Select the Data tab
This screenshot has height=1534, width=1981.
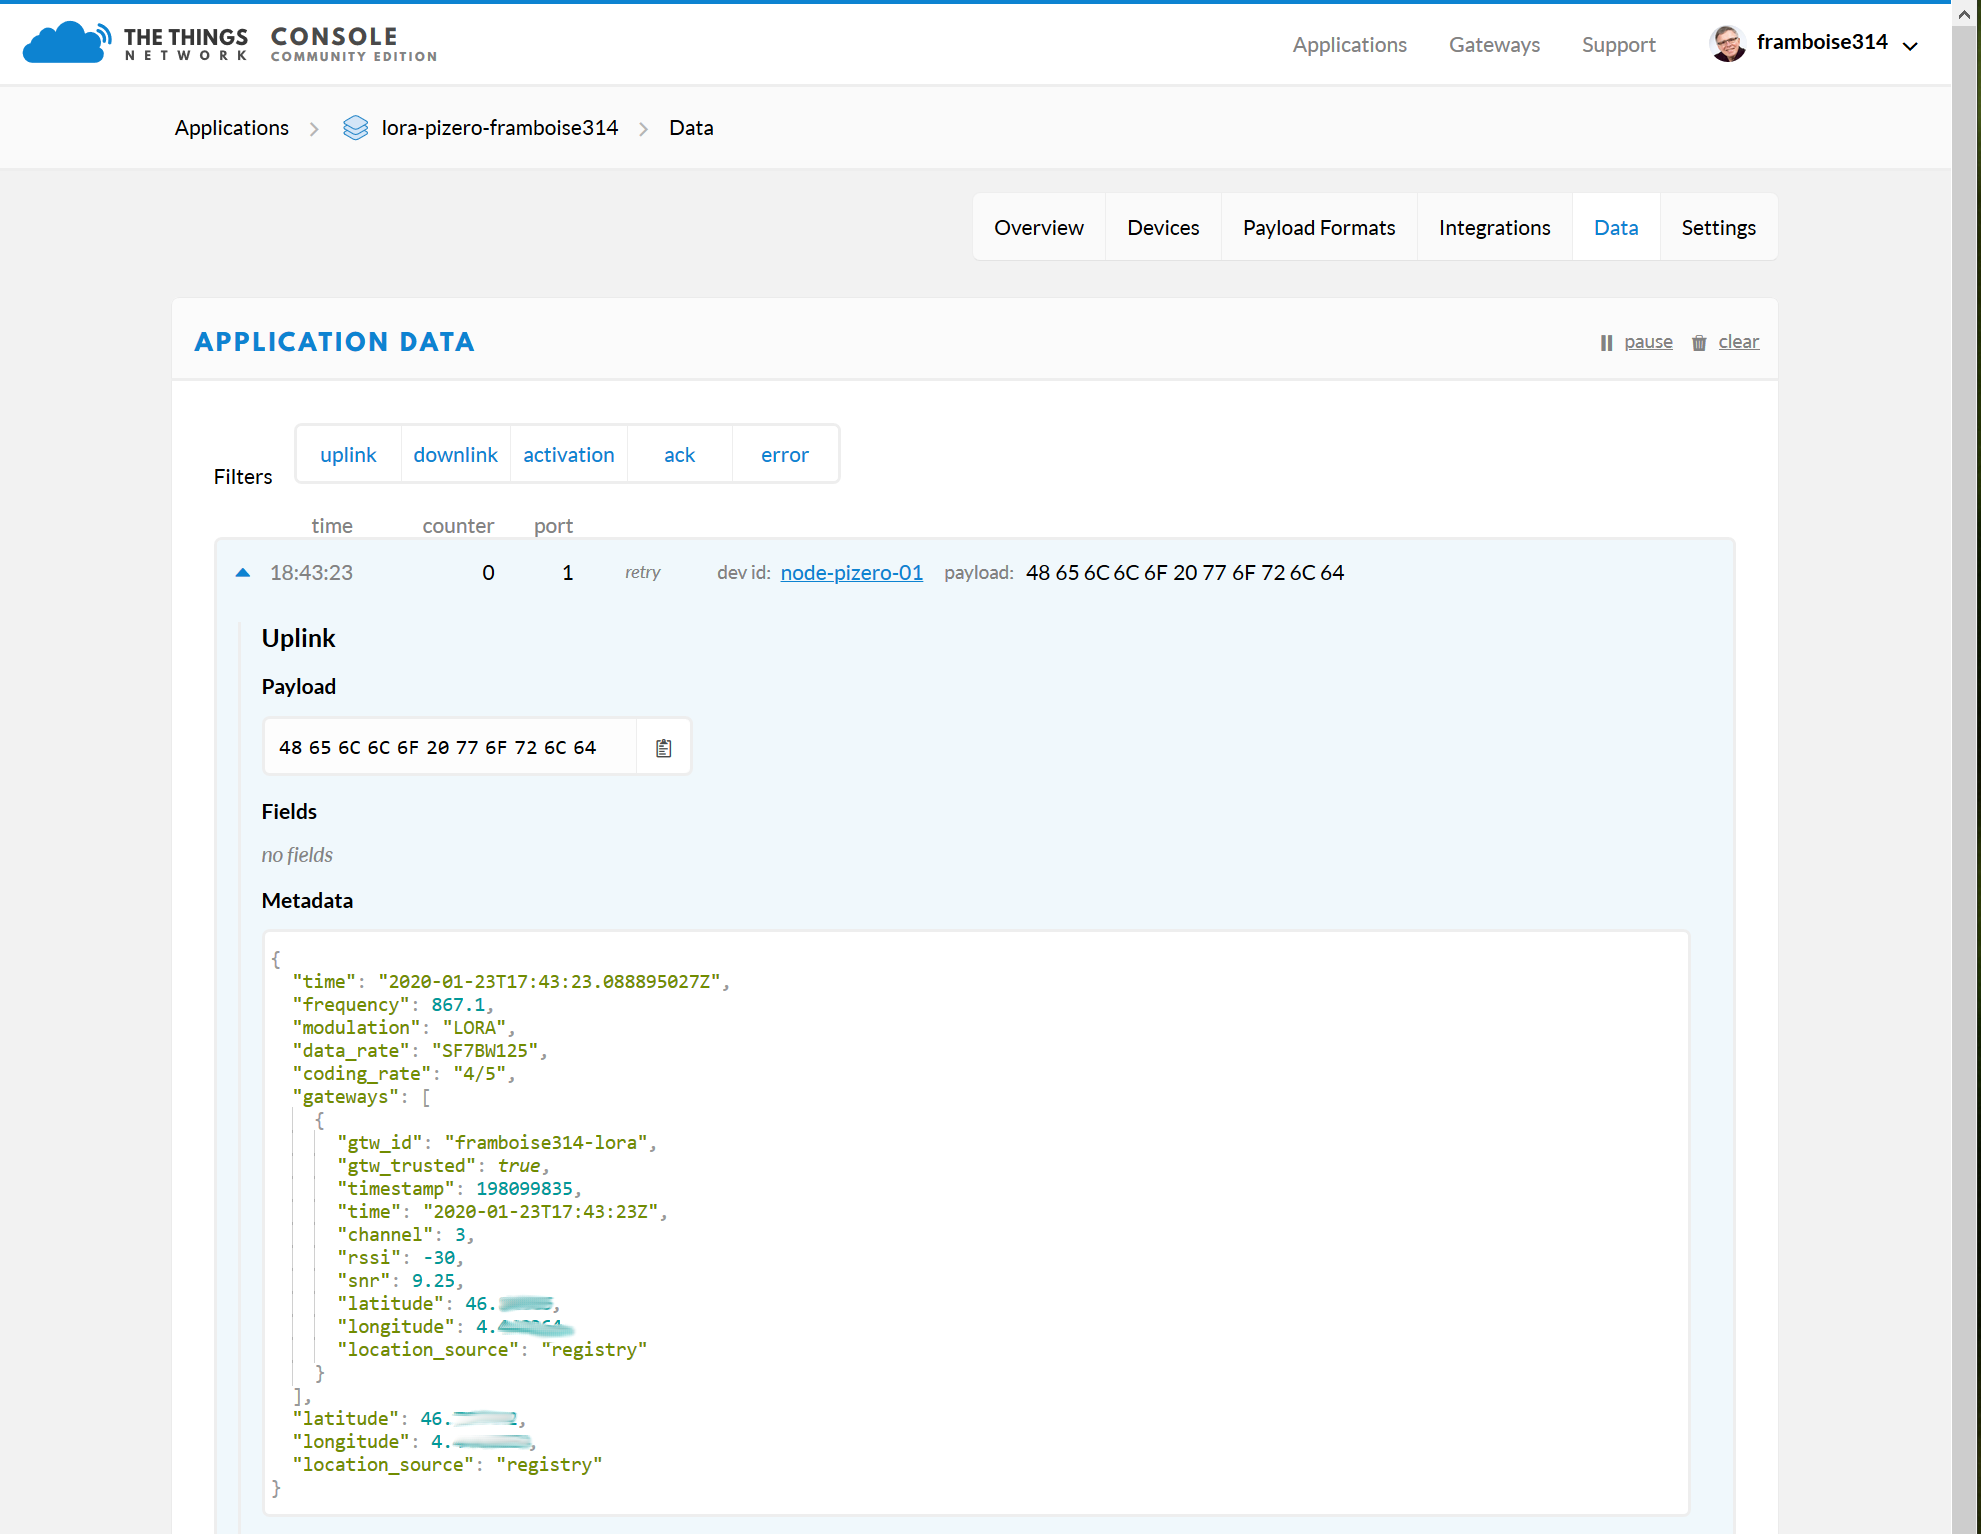pos(1616,228)
